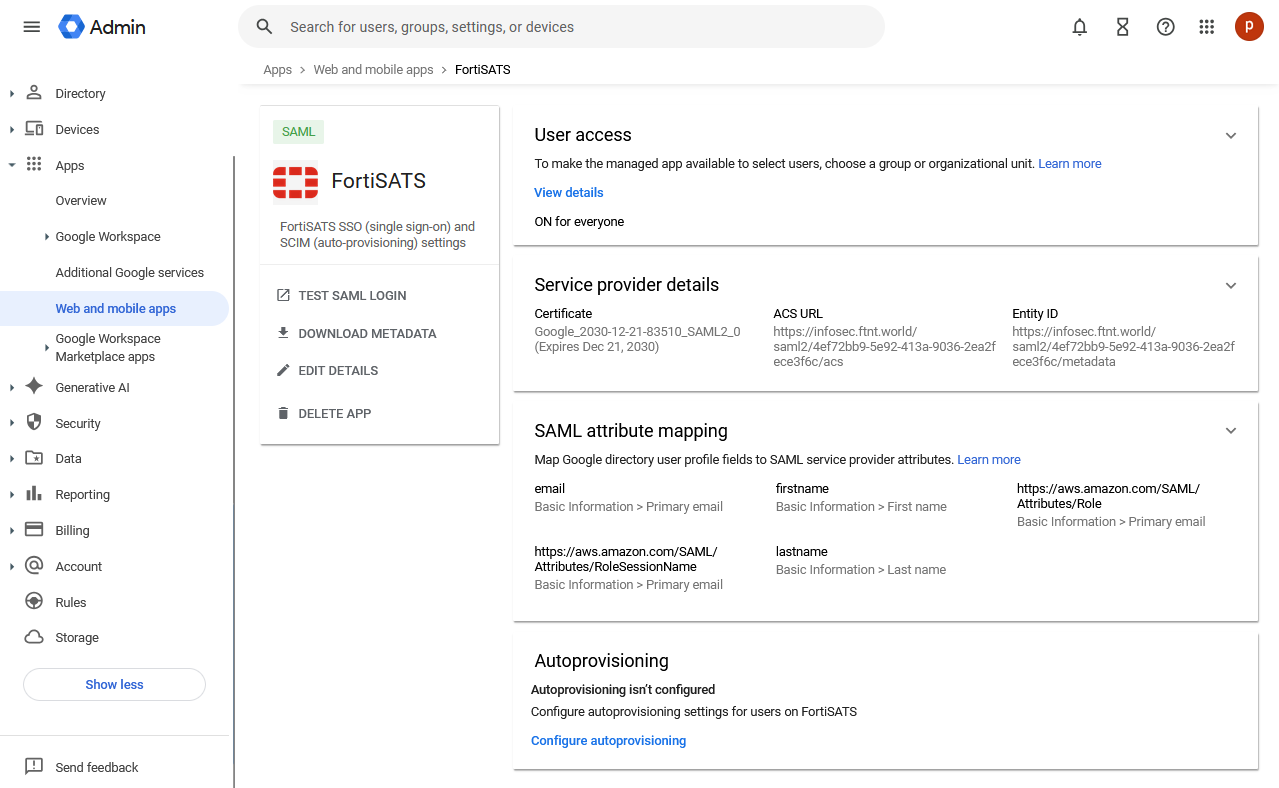Click the 'ON for everyone' status text
Viewport: 1279px width, 788px height.
[x=579, y=222]
